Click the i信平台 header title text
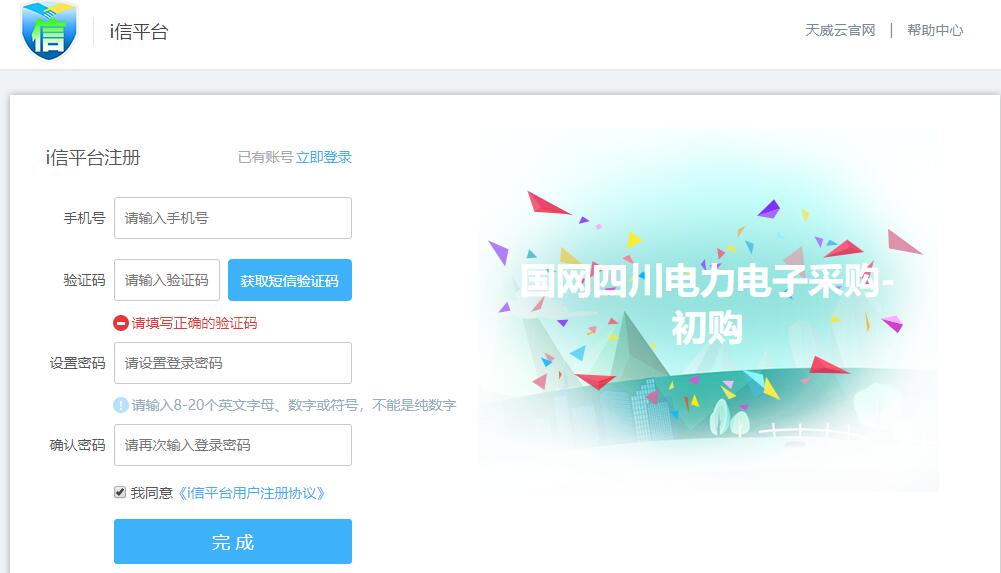This screenshot has height=573, width=1001. (139, 31)
